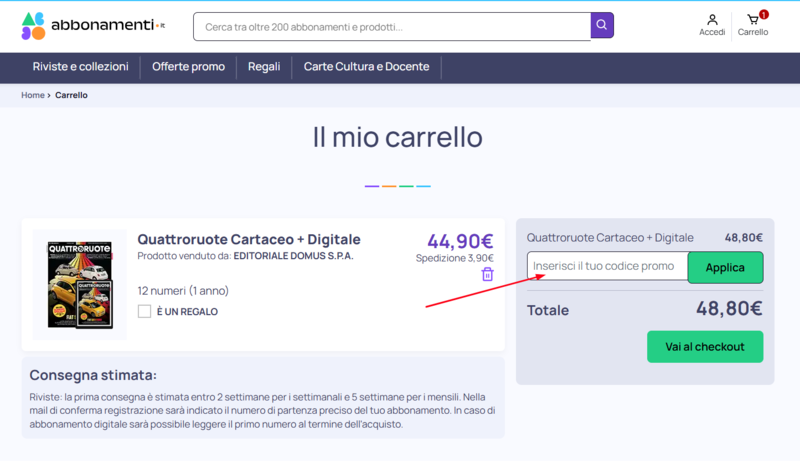
Task: Click the 44,90€ price text
Action: coord(460,241)
